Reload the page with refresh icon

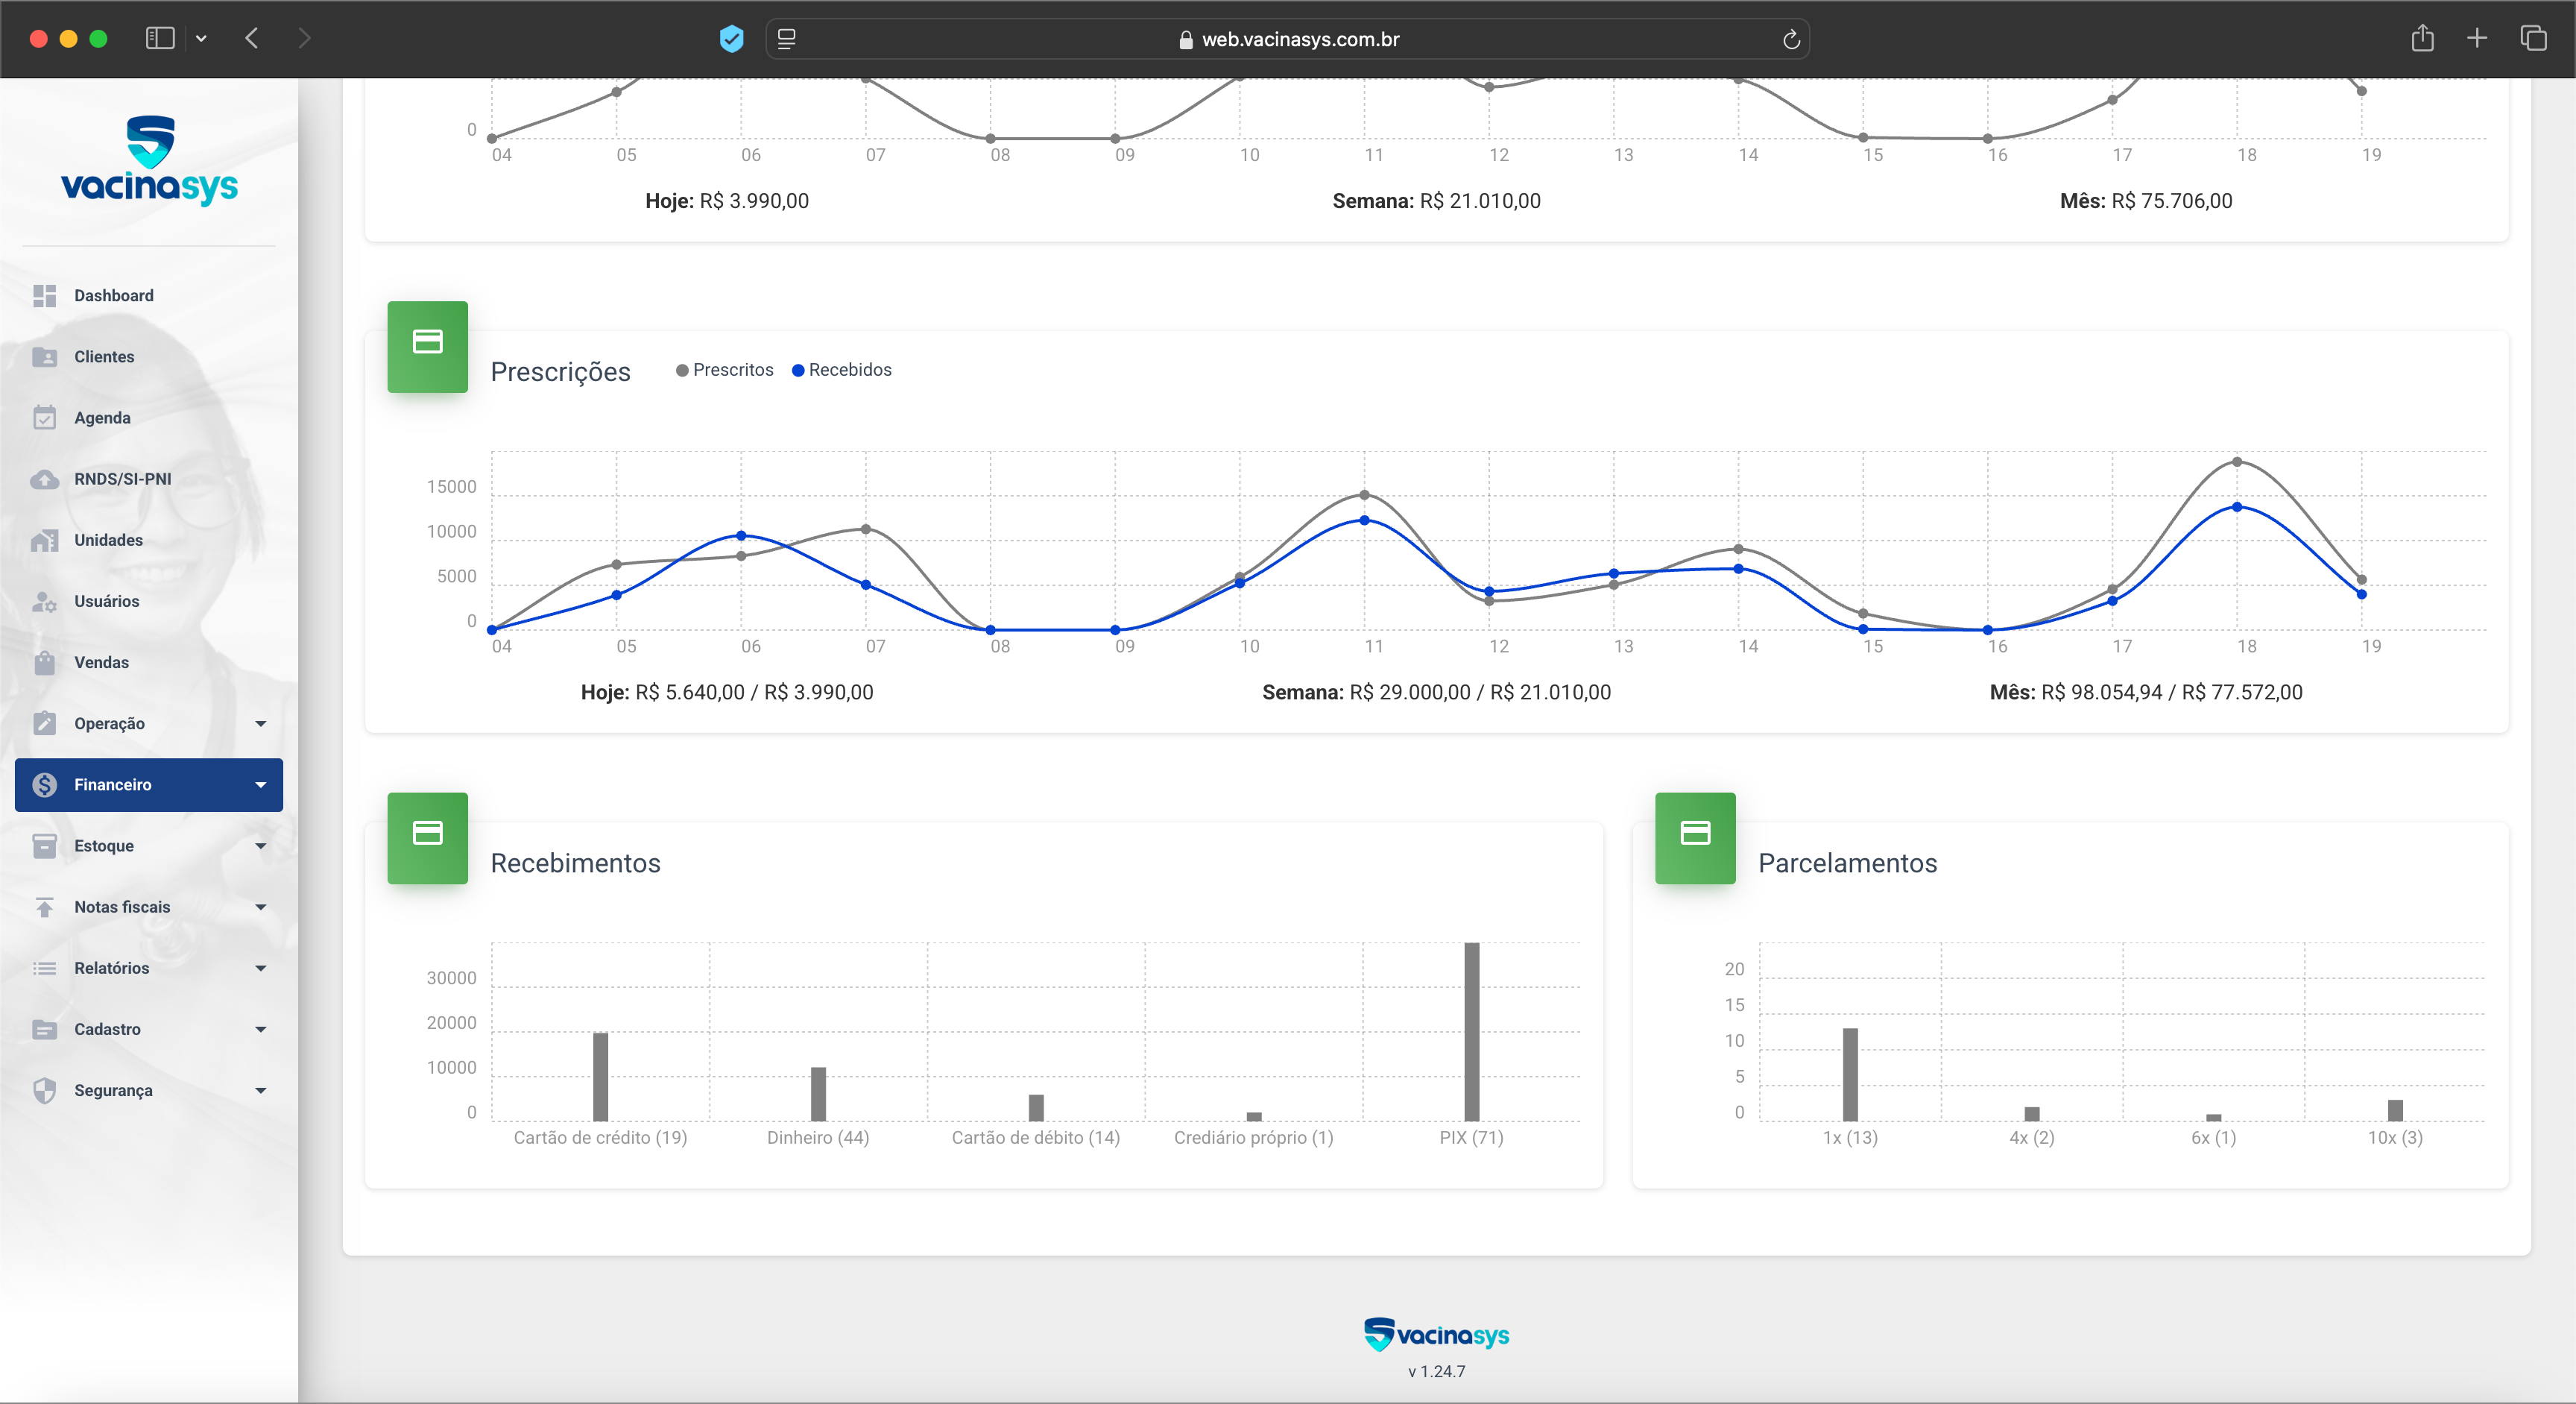pyautogui.click(x=1791, y=39)
